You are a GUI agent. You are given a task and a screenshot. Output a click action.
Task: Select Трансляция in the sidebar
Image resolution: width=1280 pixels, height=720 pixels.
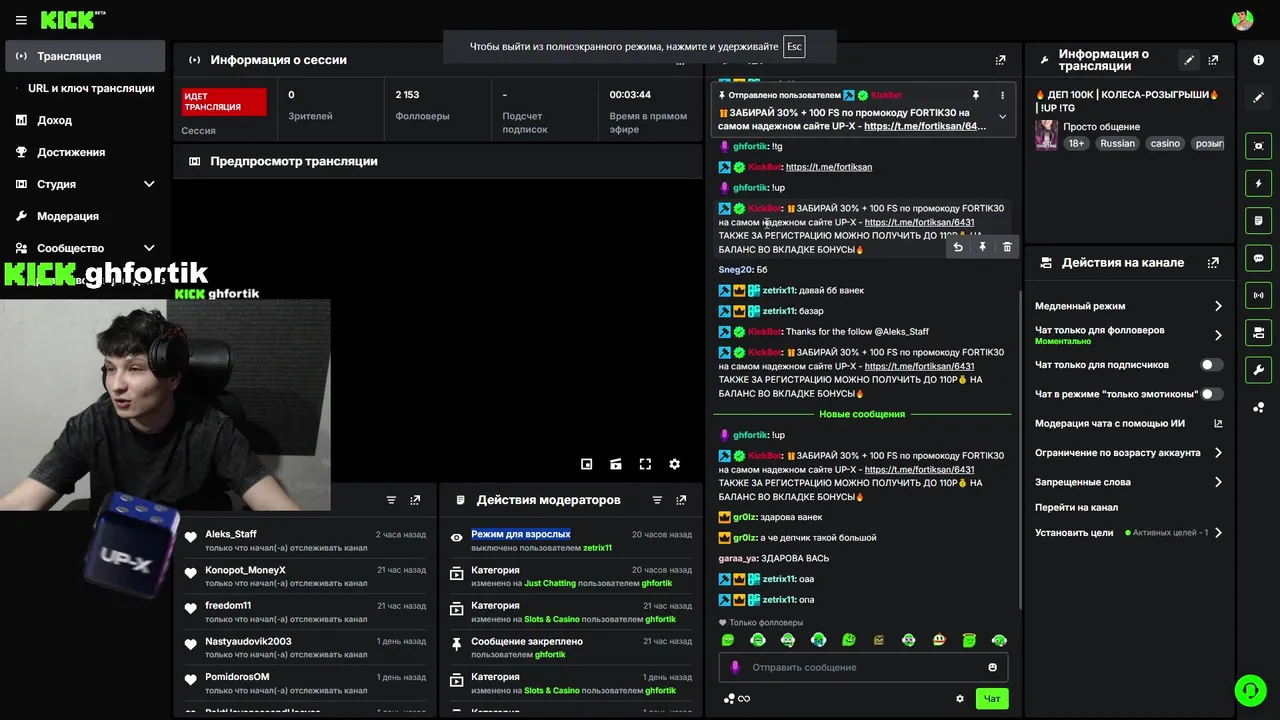(x=85, y=56)
